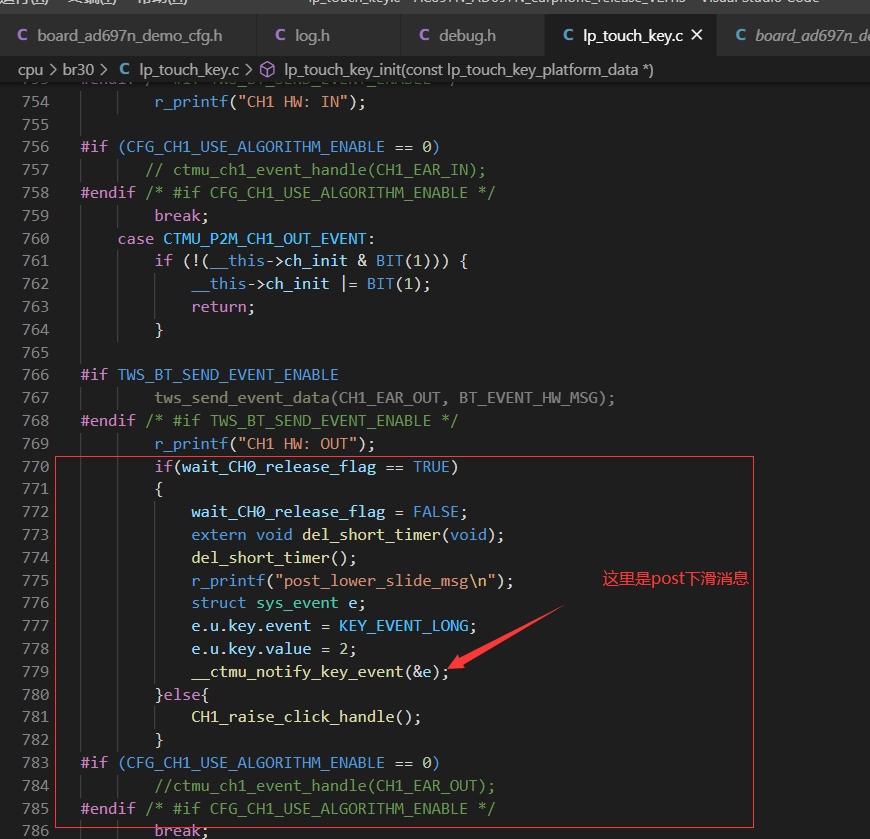Click line number 754 in the gutter

point(36,102)
